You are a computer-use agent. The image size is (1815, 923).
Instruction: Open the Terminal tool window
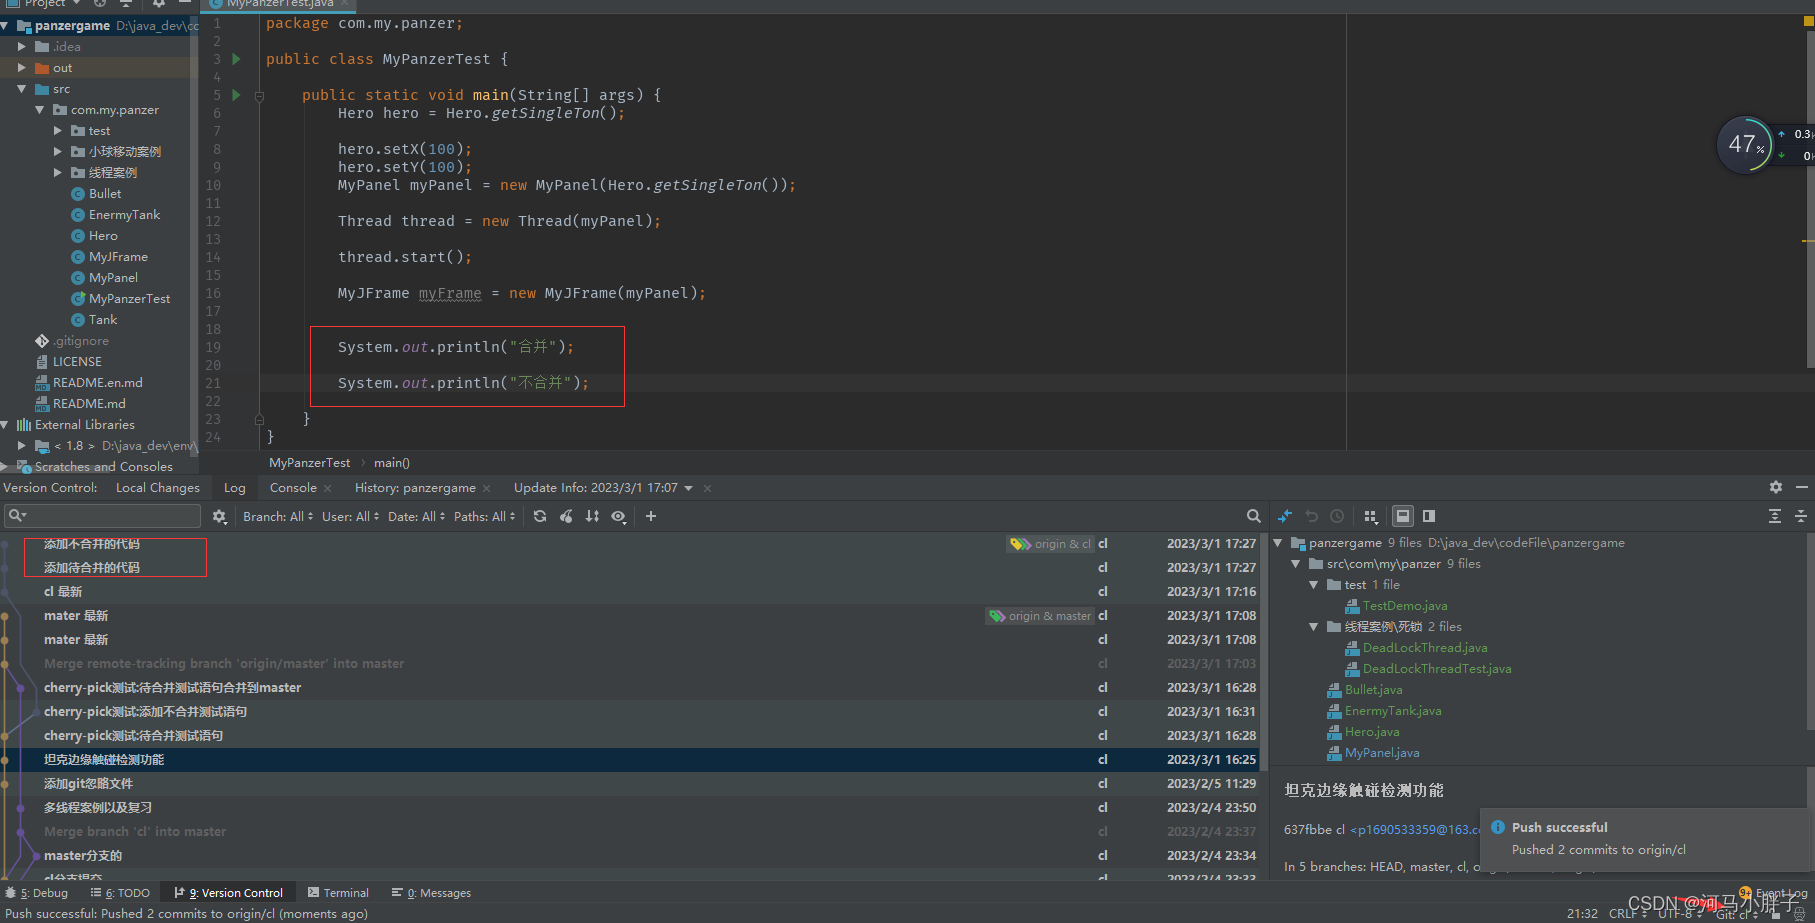click(x=339, y=893)
